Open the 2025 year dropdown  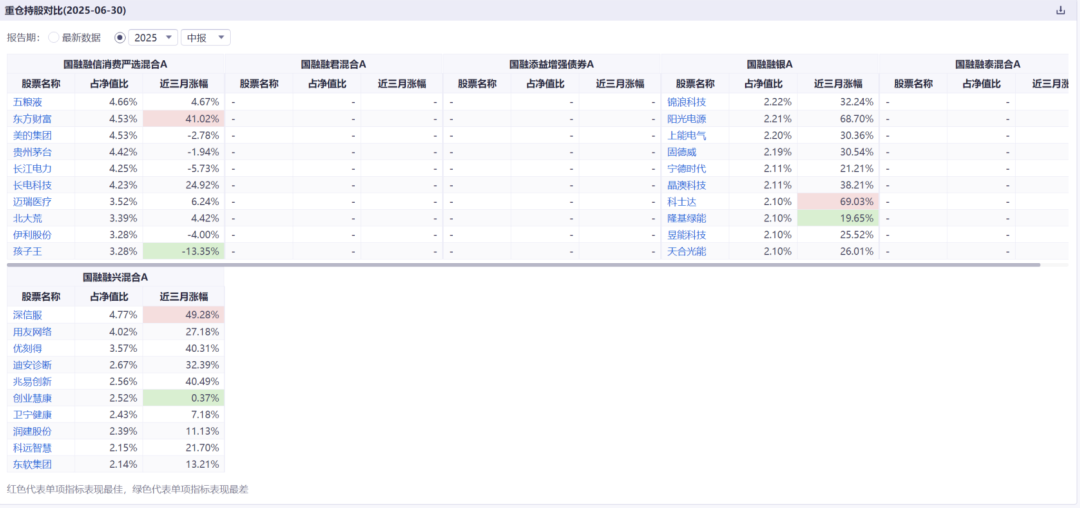pyautogui.click(x=153, y=37)
